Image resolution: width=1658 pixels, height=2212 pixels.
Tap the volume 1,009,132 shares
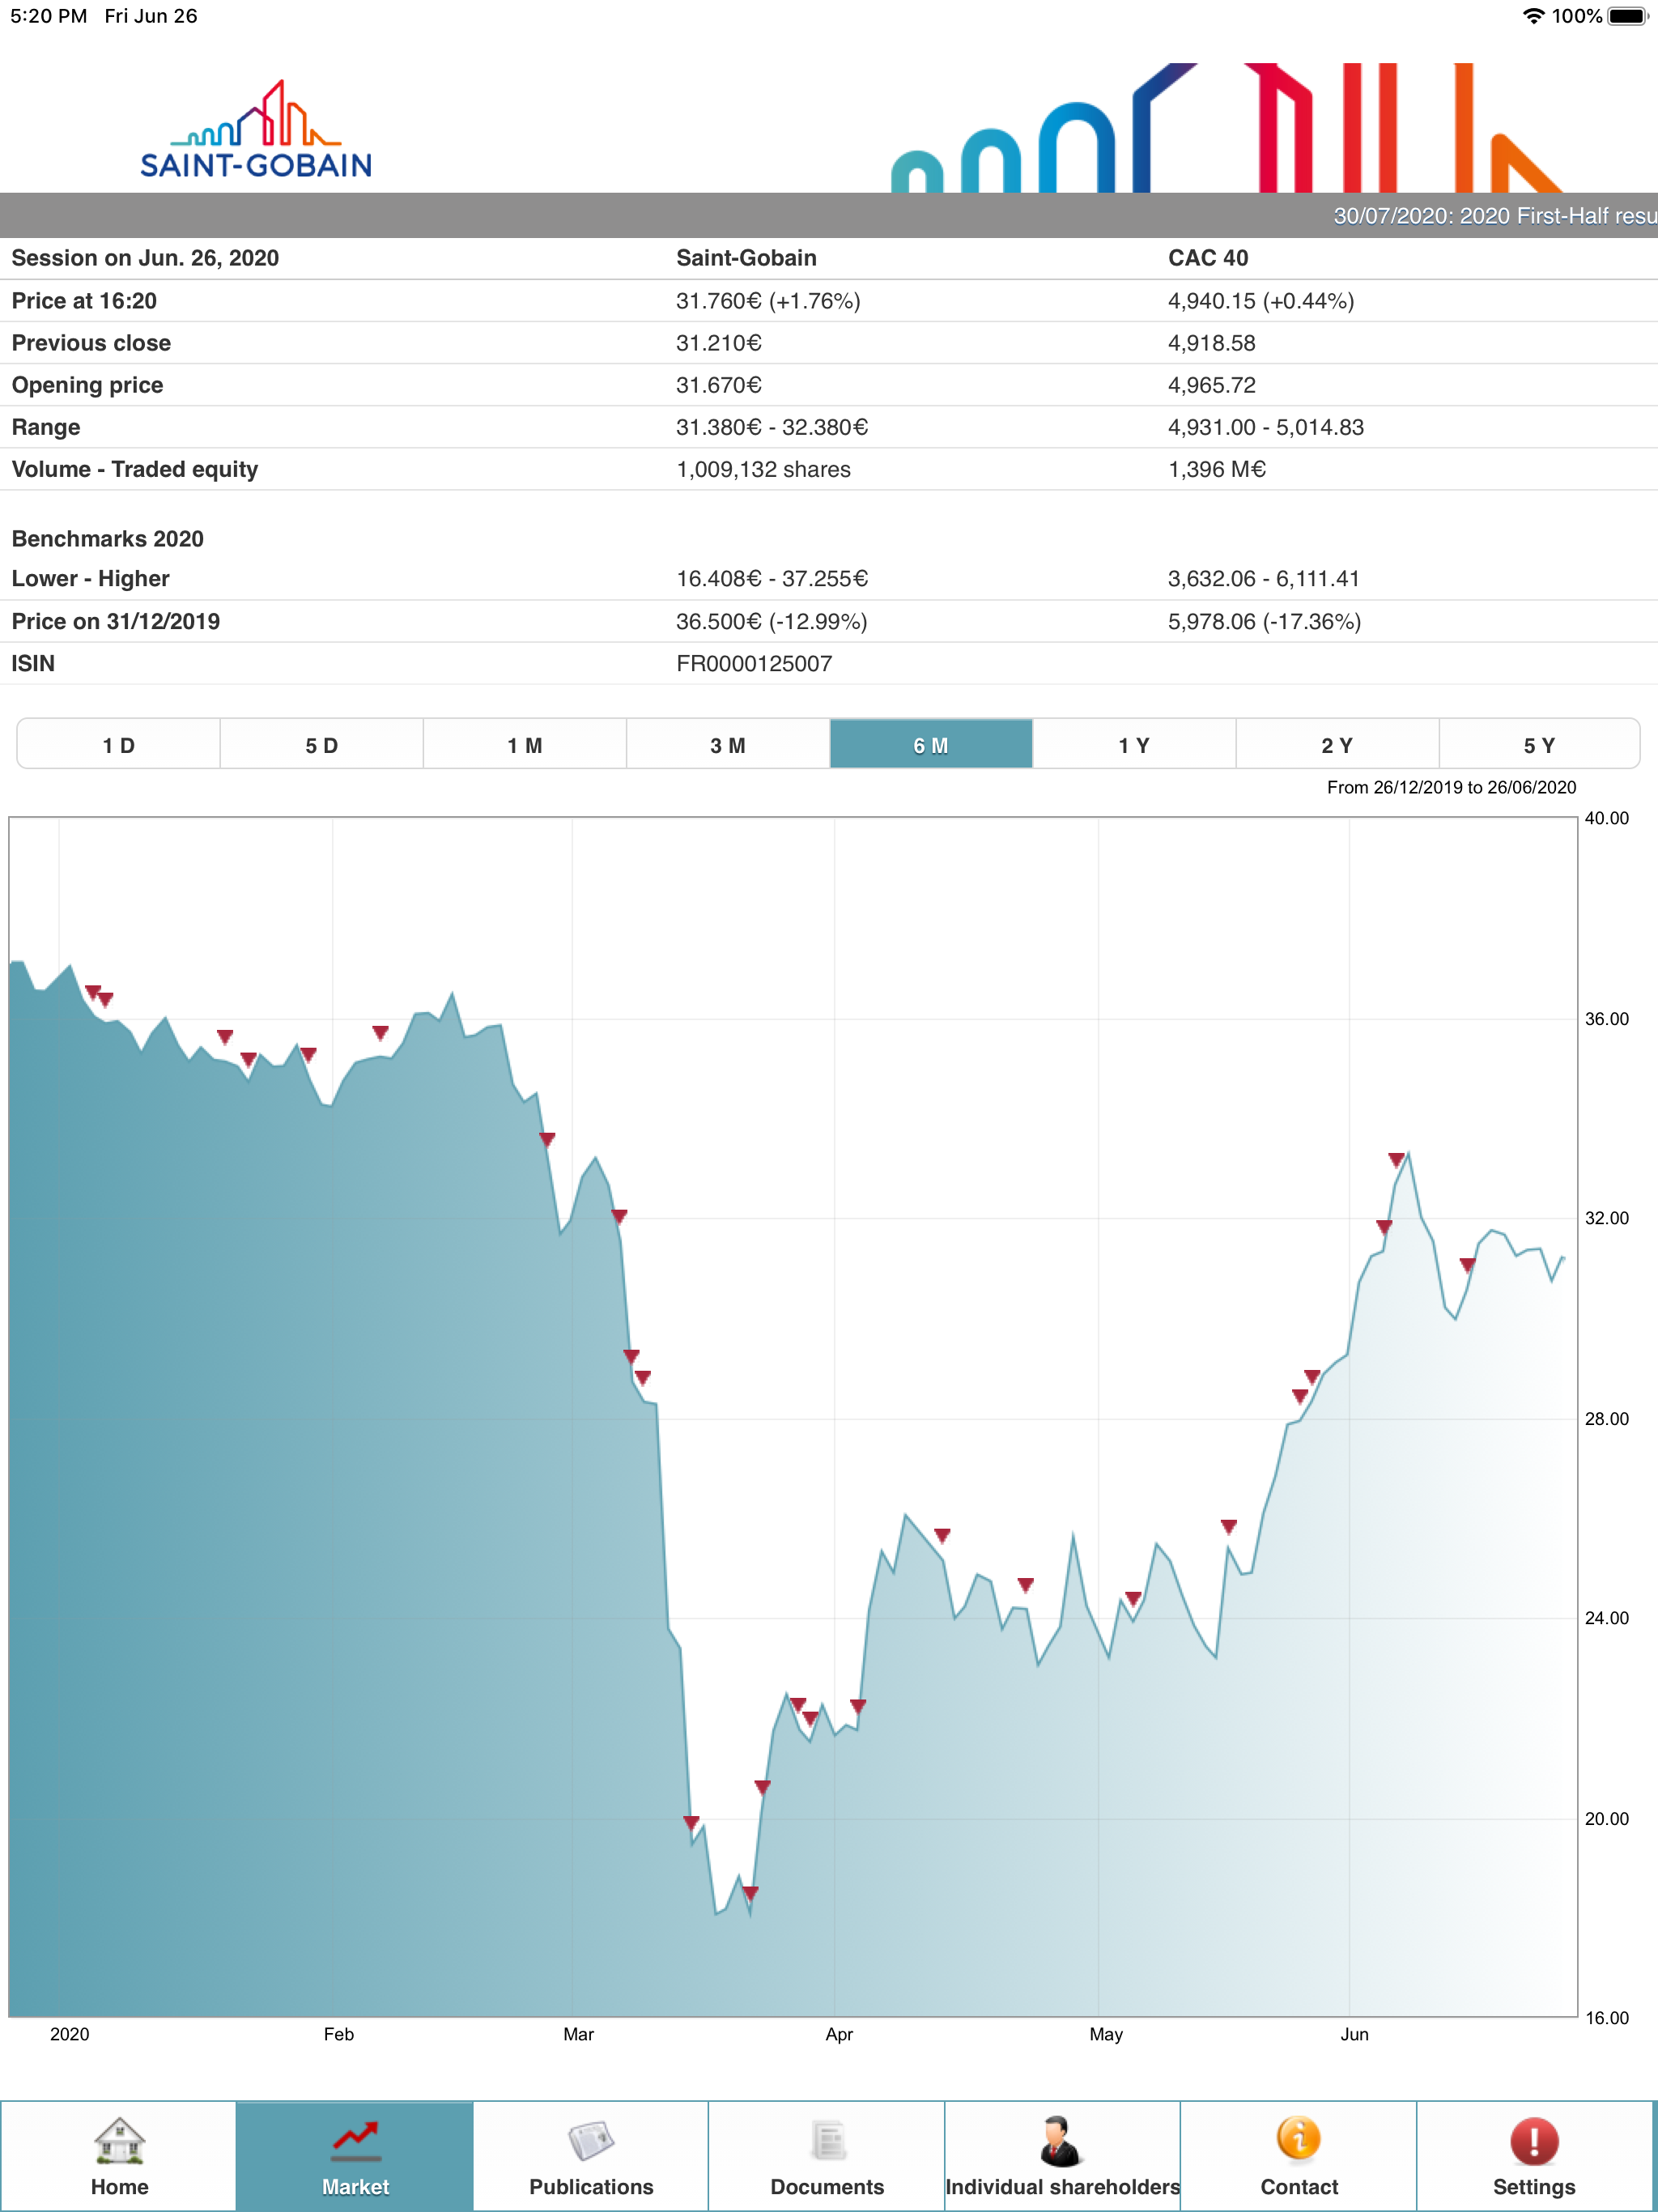click(763, 469)
